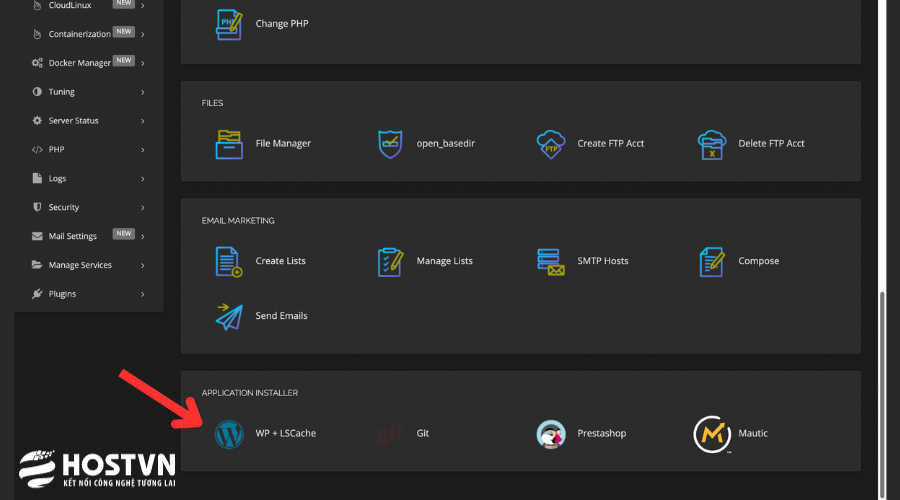Screen dimensions: 900x500
Task: Expand the Security chevron
Action: coord(142,207)
